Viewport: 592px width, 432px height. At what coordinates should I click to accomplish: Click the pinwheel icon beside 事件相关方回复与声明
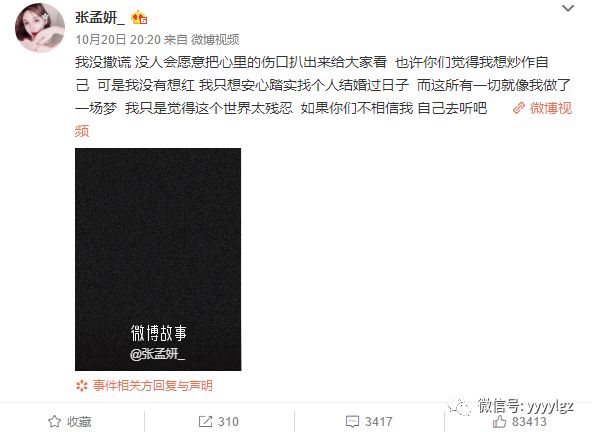pos(82,386)
